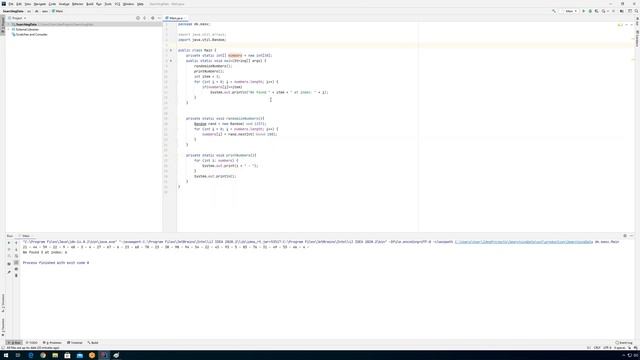Open the Build menu in menu bar
Image resolution: width=640 pixels, height=360 pixels.
click(89, 4)
